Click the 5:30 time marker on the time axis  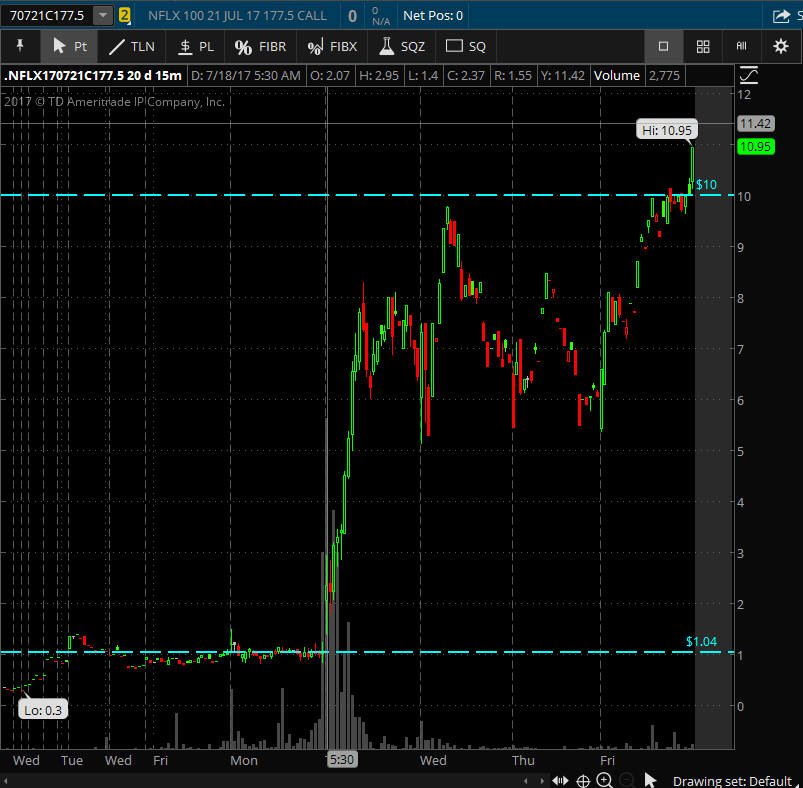click(x=342, y=759)
